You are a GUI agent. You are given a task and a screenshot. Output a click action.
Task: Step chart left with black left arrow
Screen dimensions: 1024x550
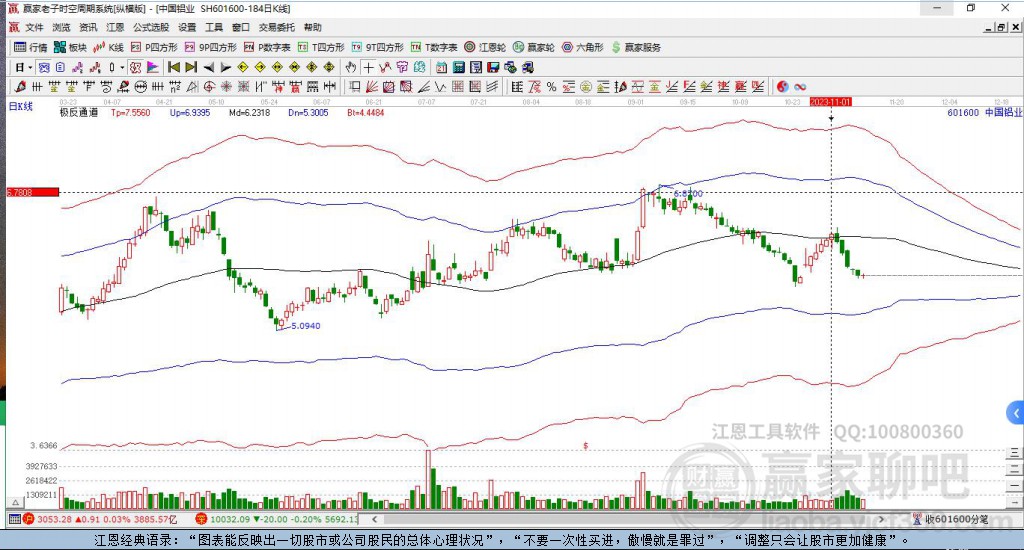click(x=208, y=67)
